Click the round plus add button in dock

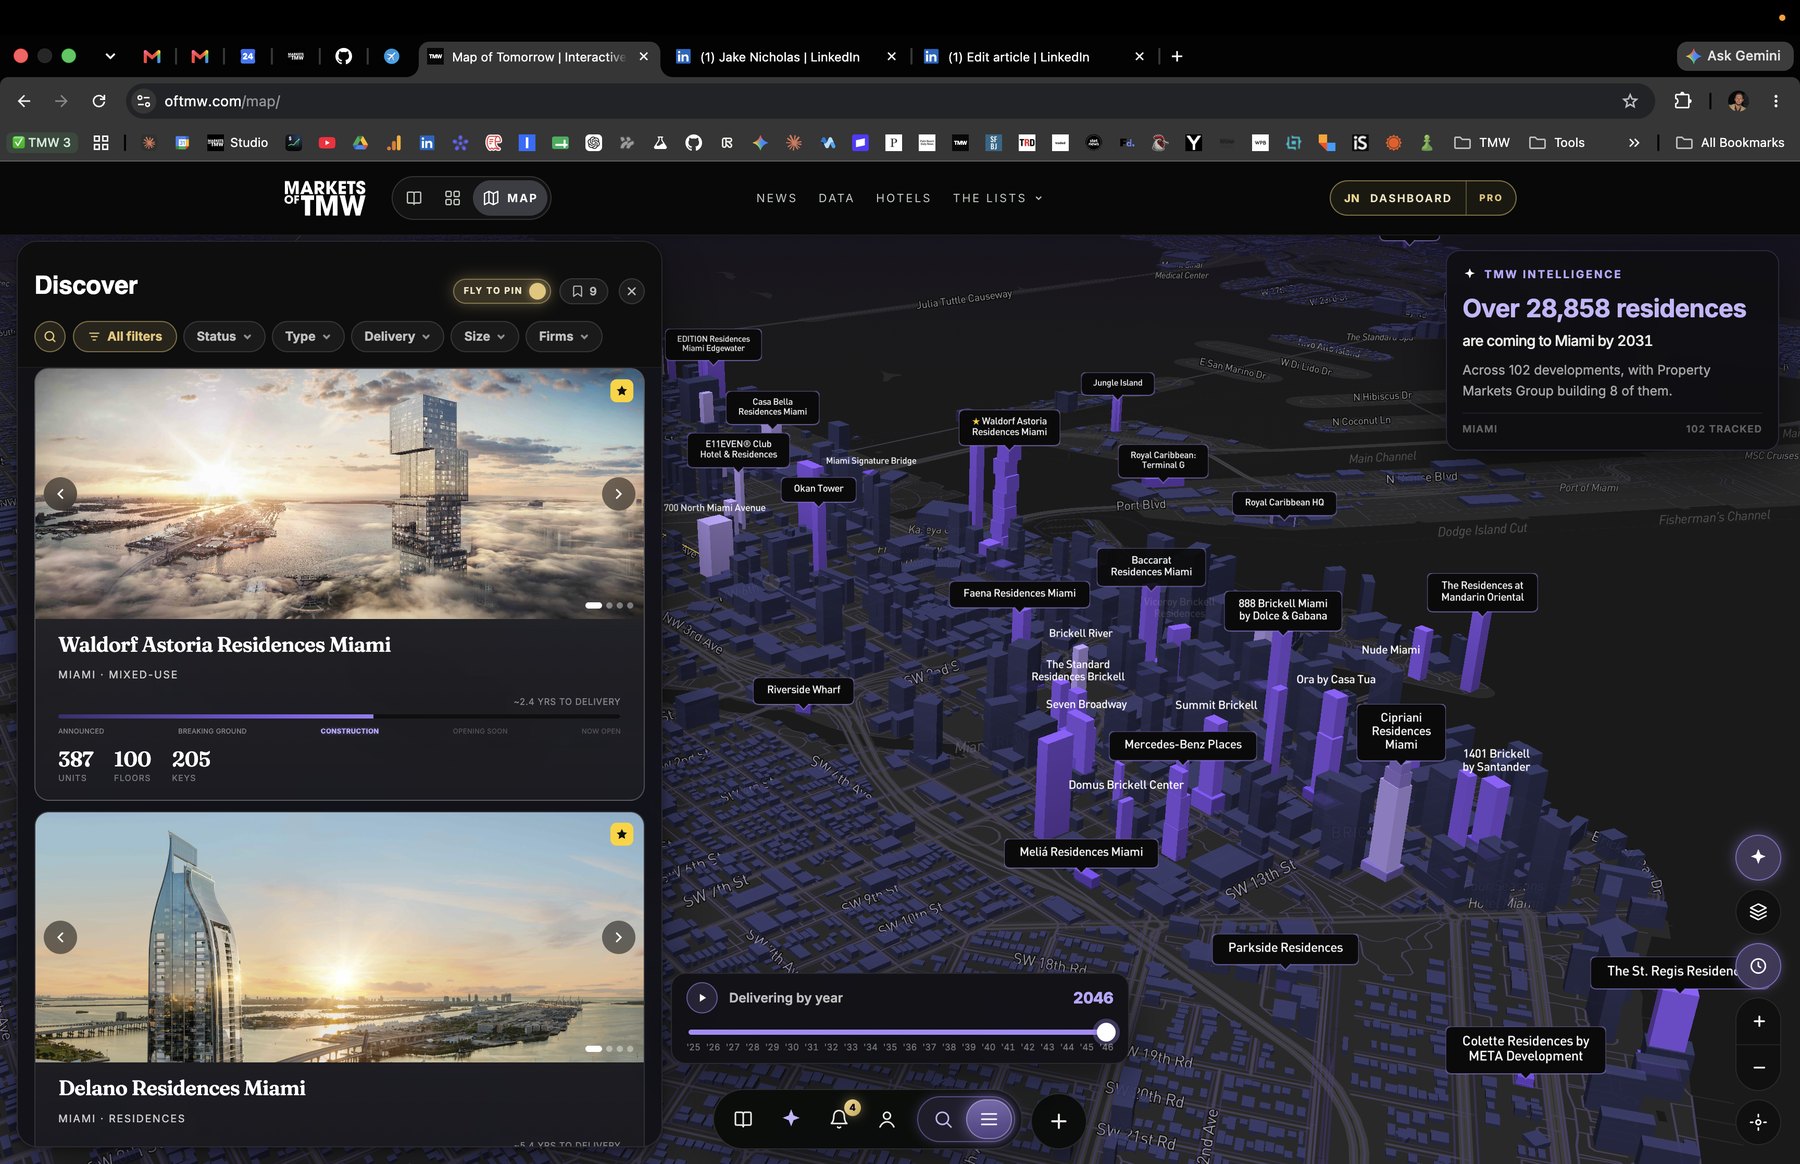1058,1121
